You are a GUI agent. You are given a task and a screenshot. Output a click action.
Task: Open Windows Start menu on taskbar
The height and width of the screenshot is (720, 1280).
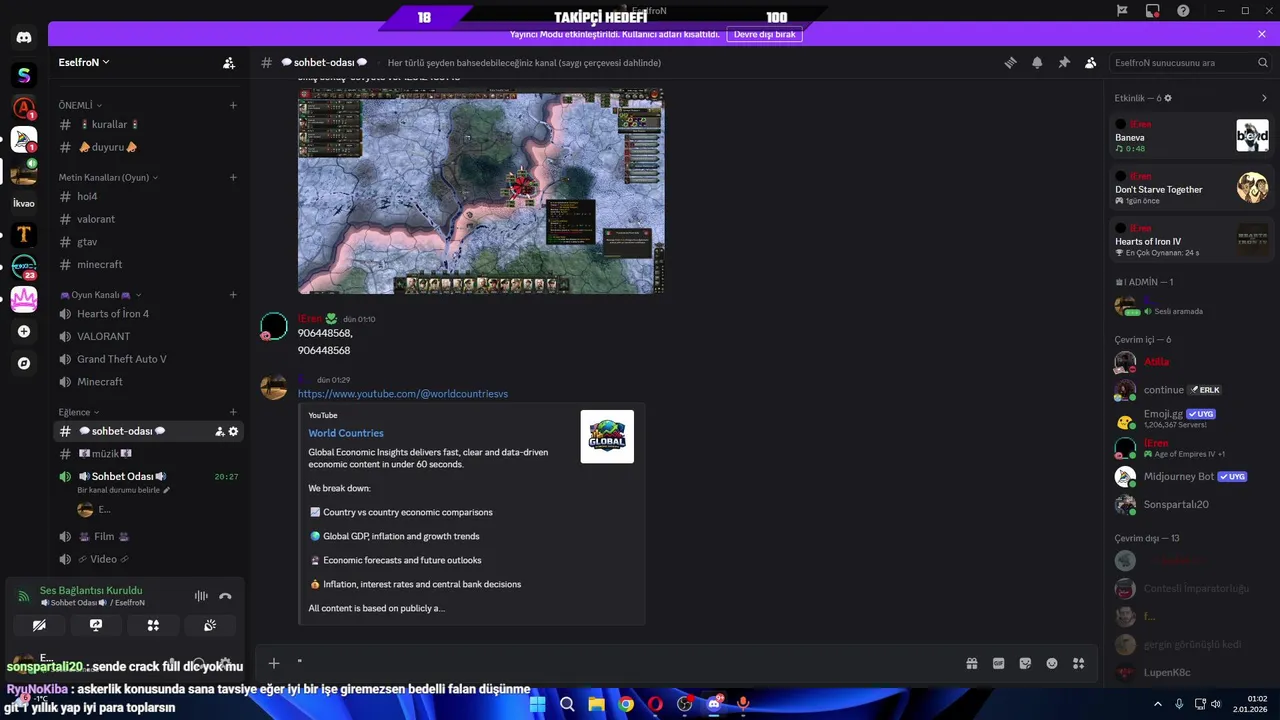(537, 704)
